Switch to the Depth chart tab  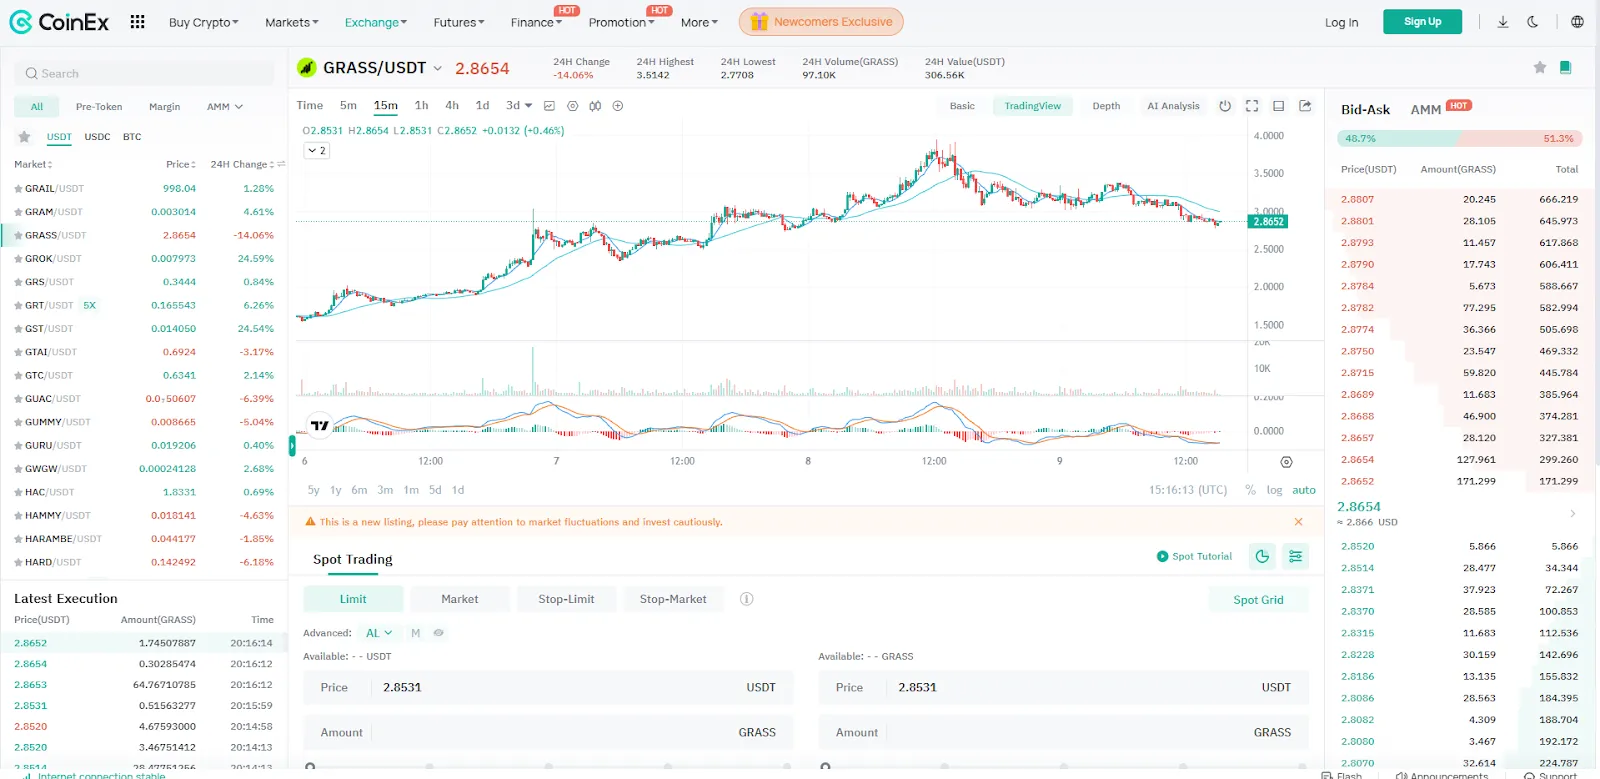(x=1106, y=106)
